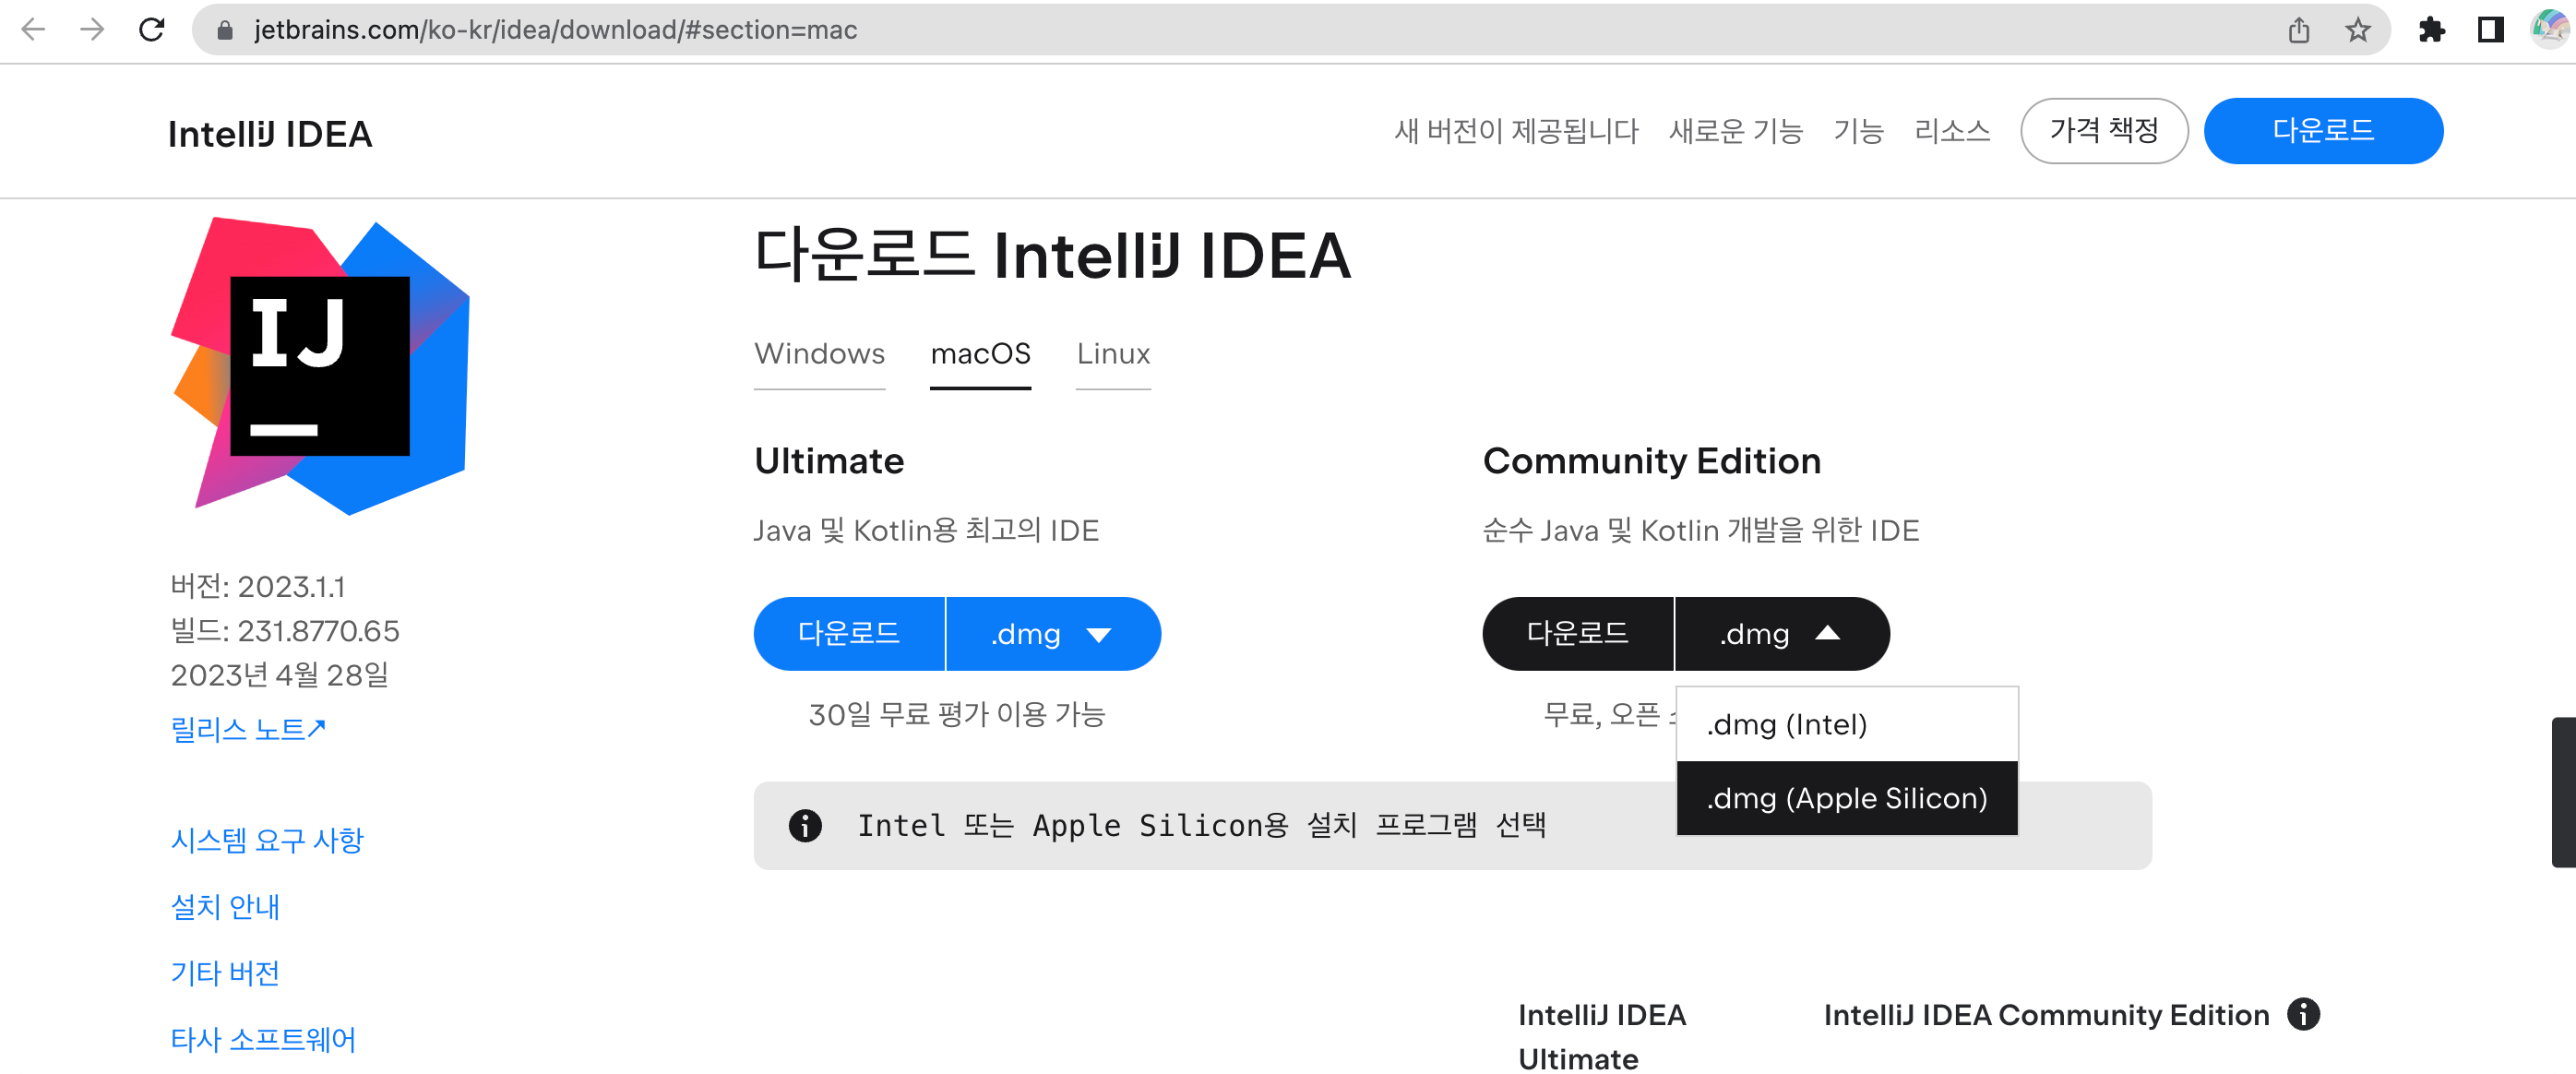Go back with the browser back arrow
This screenshot has width=2576, height=1074.
pos(33,30)
